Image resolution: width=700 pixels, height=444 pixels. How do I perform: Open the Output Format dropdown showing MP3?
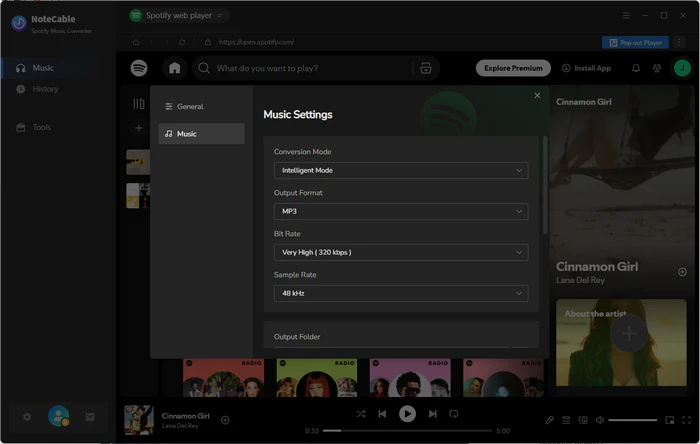pyautogui.click(x=401, y=211)
